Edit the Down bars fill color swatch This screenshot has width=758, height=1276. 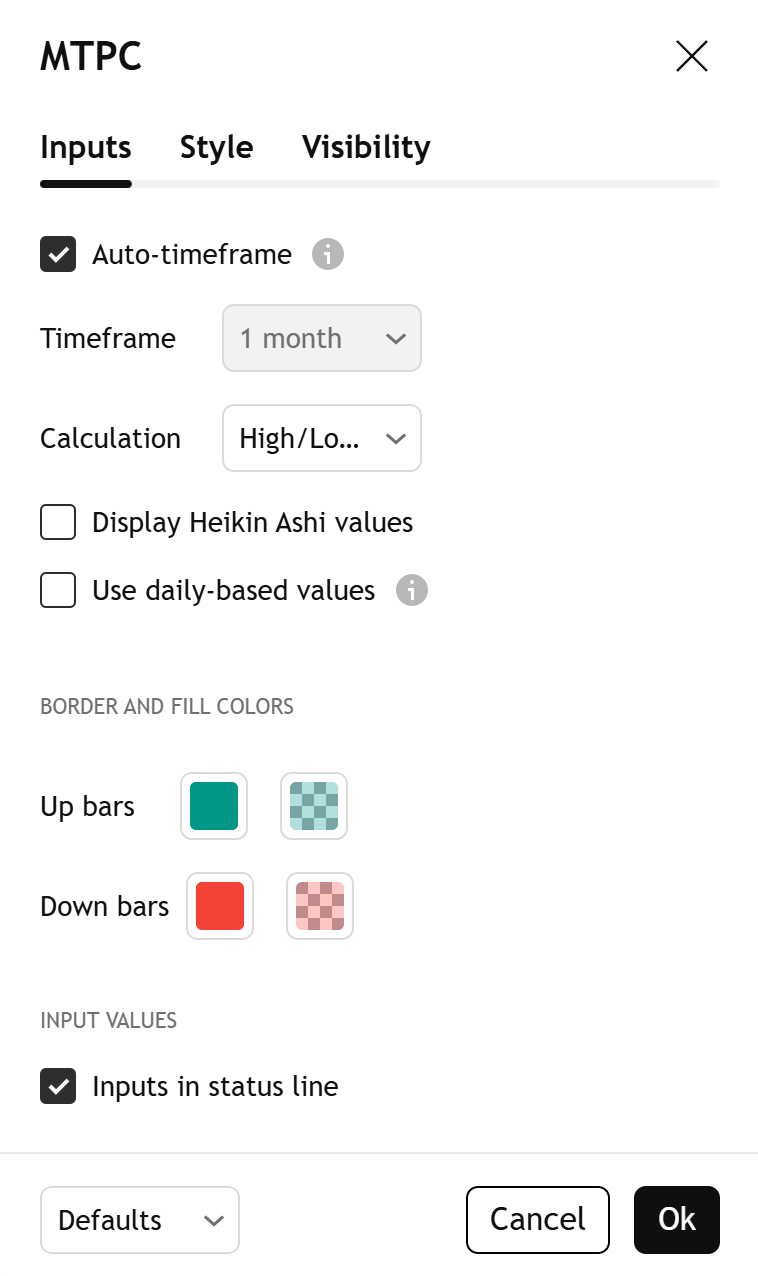(320, 907)
